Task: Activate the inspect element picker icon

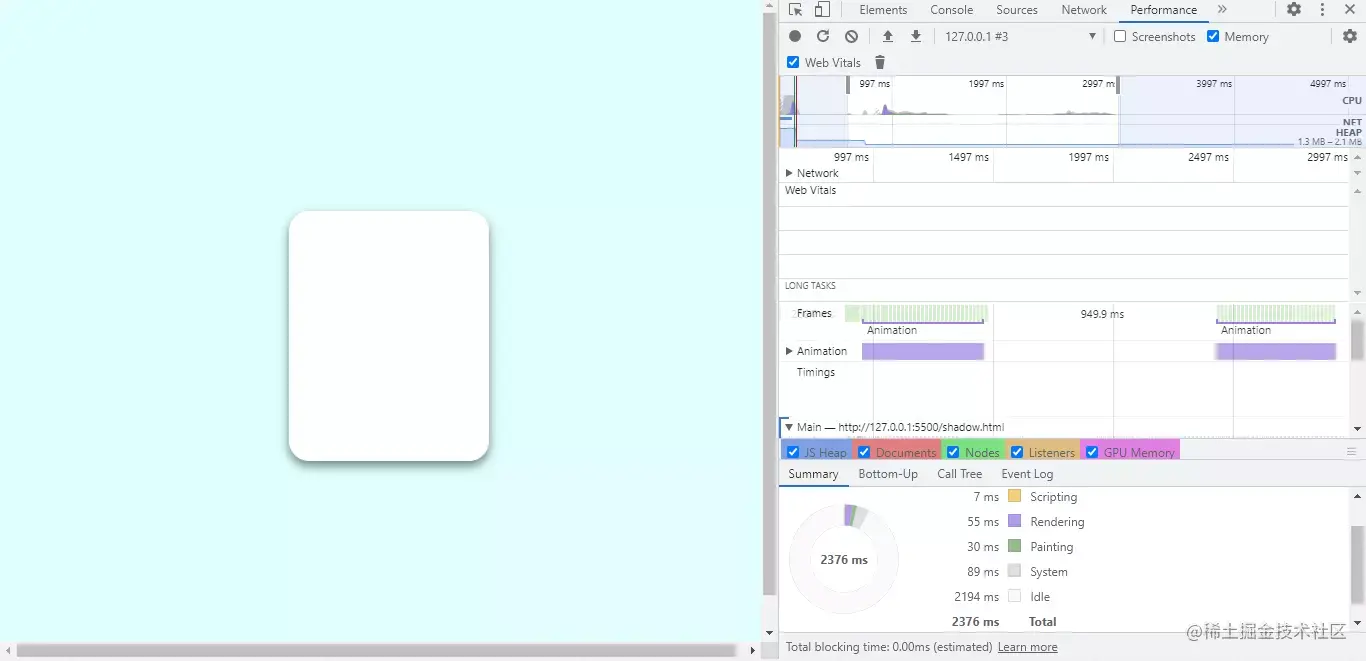Action: 795,10
